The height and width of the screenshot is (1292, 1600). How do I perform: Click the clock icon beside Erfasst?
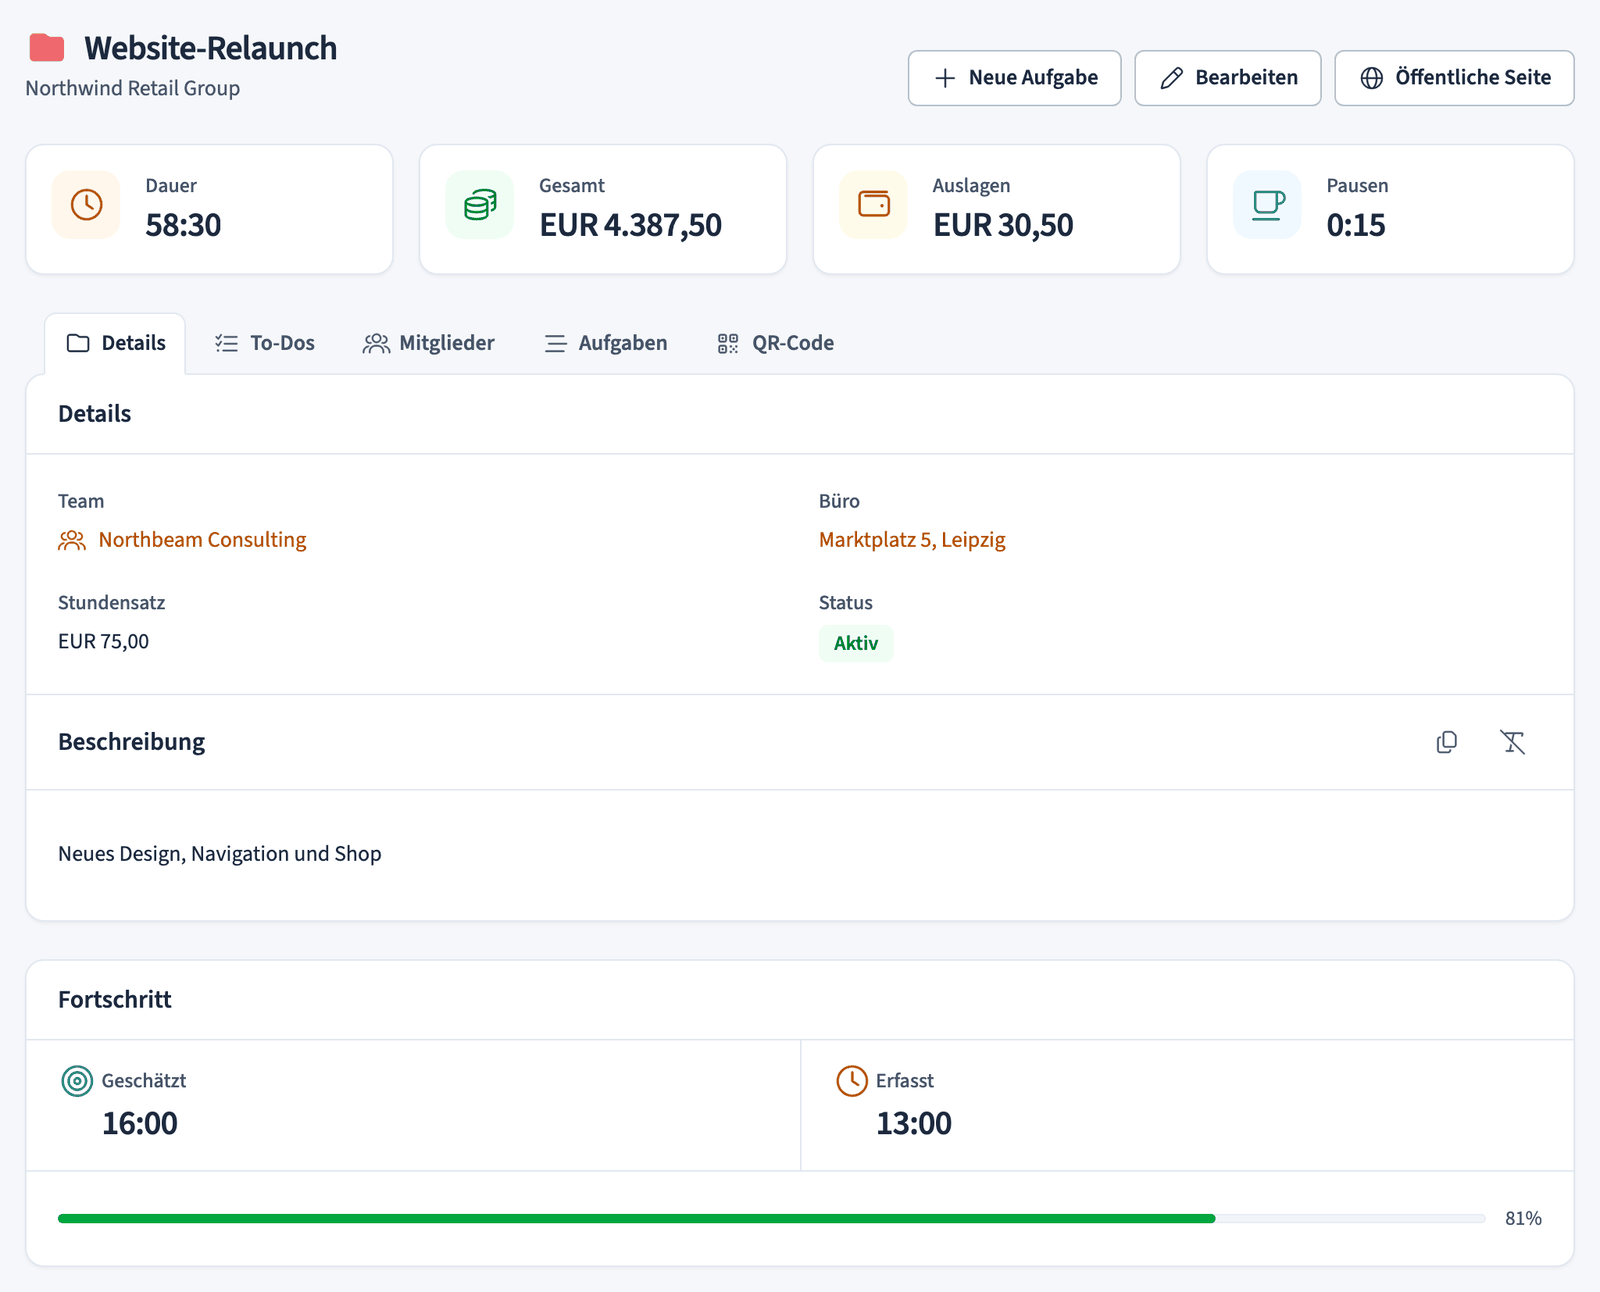(x=852, y=1081)
